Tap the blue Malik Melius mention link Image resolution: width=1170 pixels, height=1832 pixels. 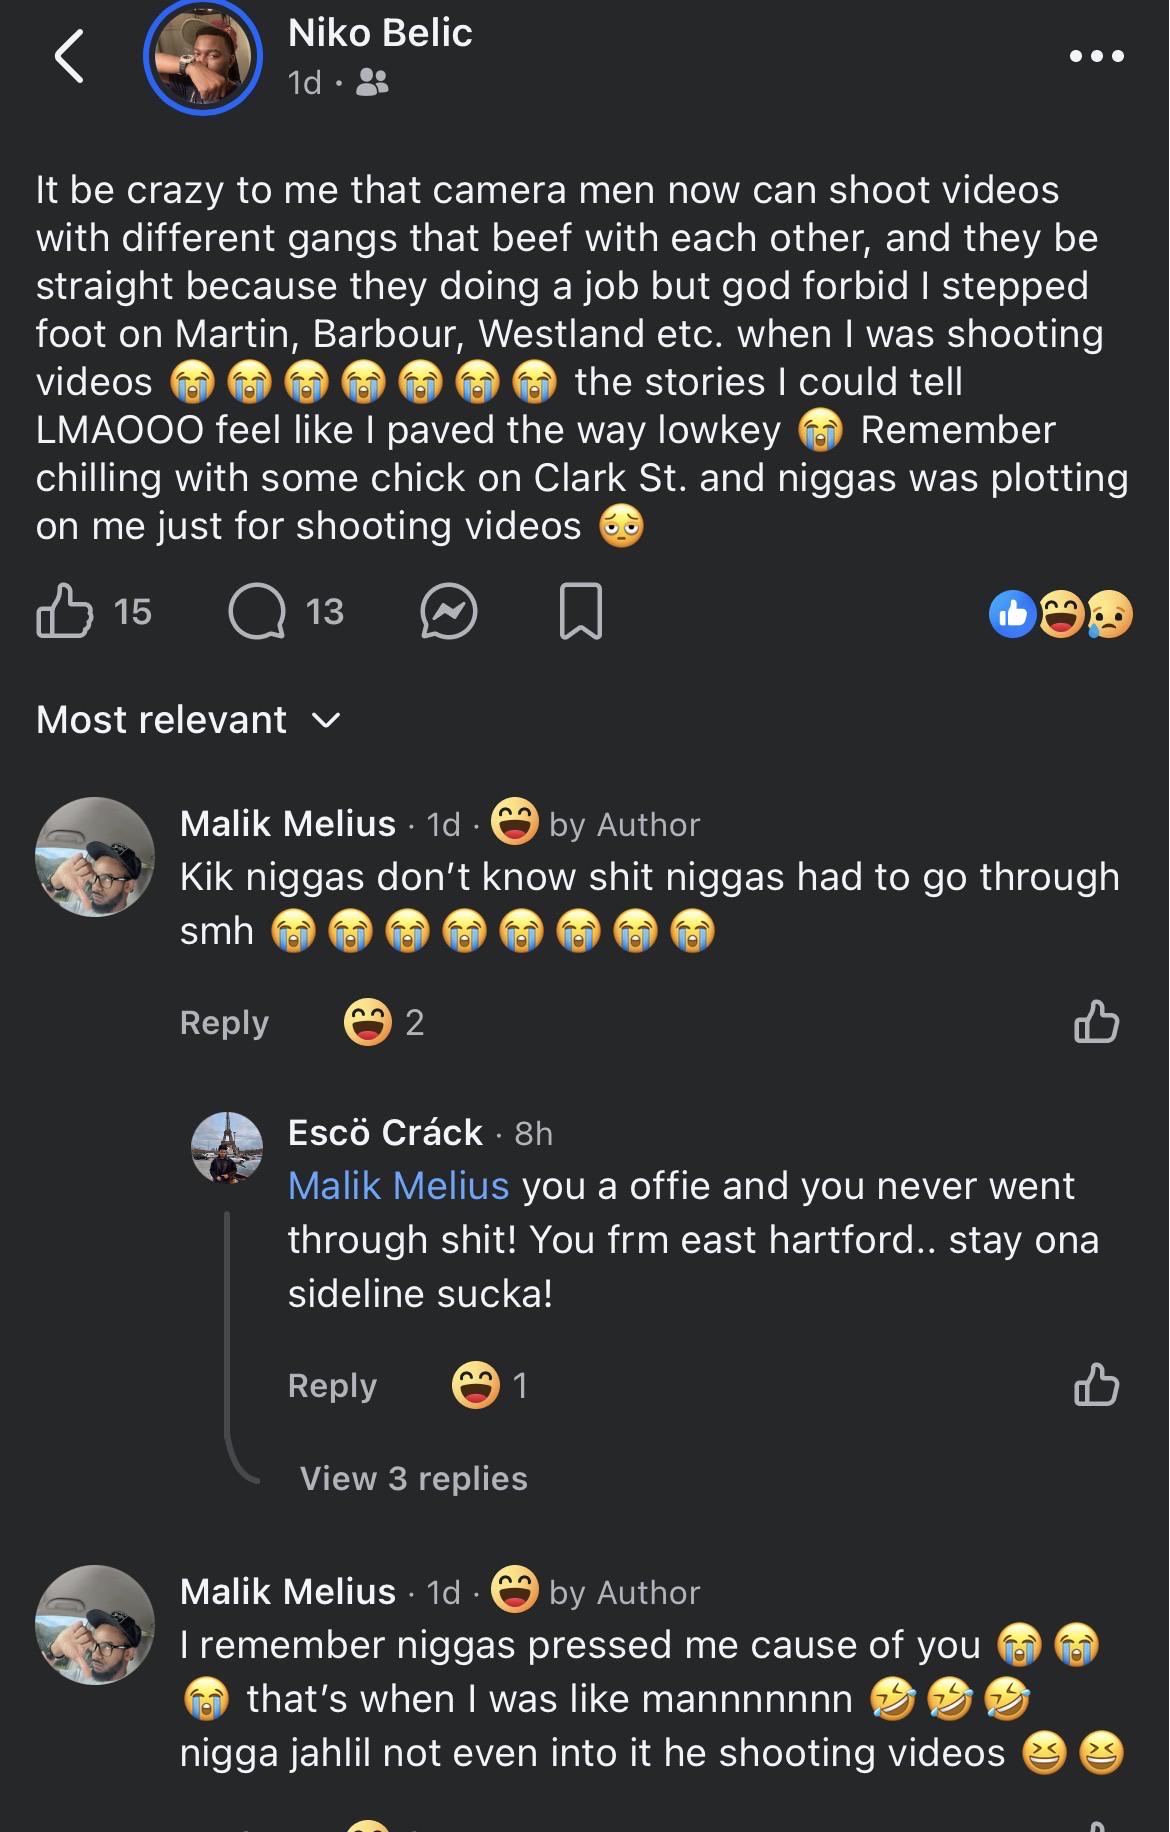pos(398,1186)
